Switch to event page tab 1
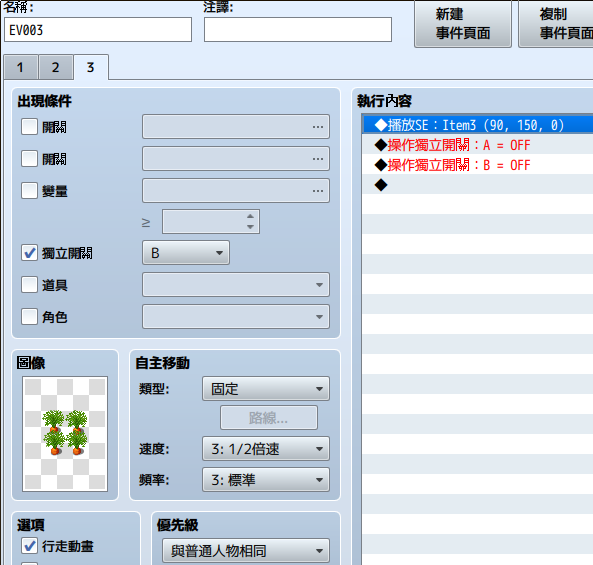 pos(20,68)
